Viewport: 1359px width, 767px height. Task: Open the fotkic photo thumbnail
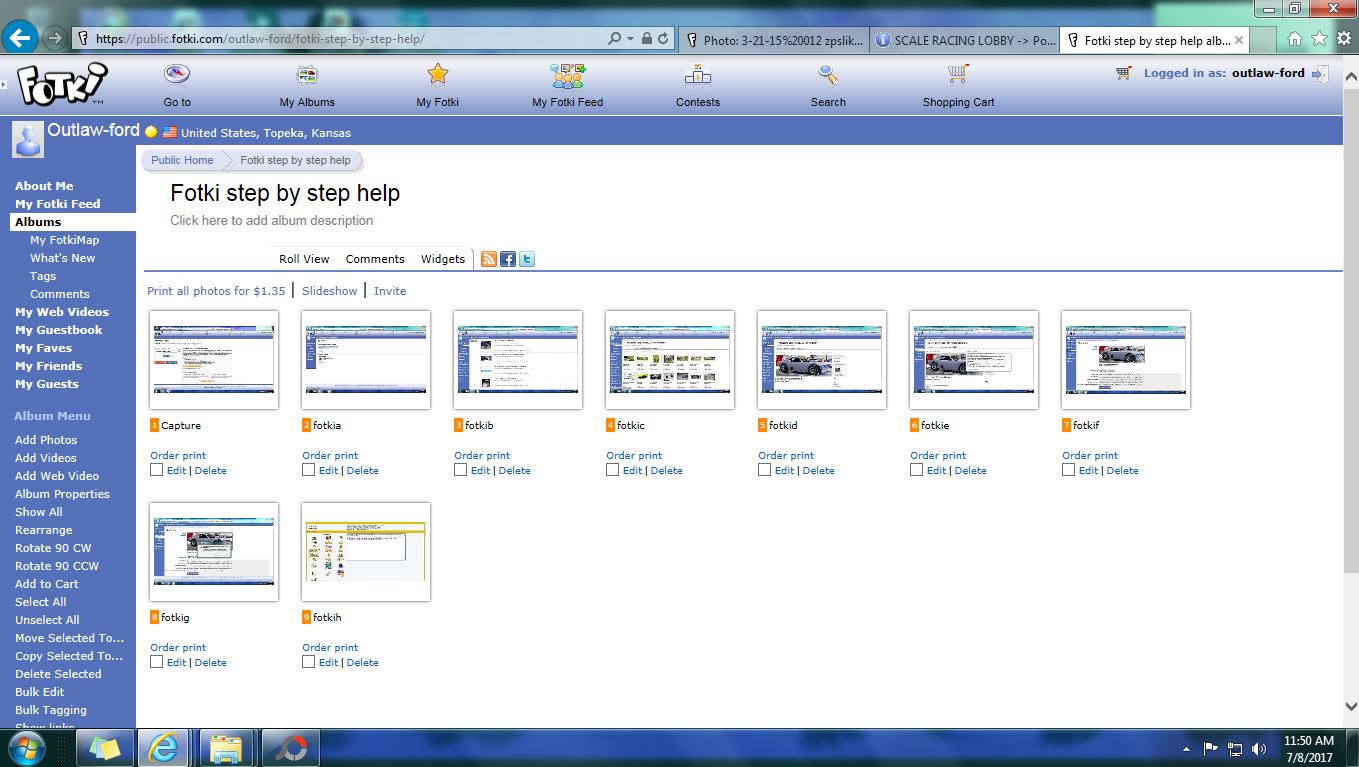point(670,360)
